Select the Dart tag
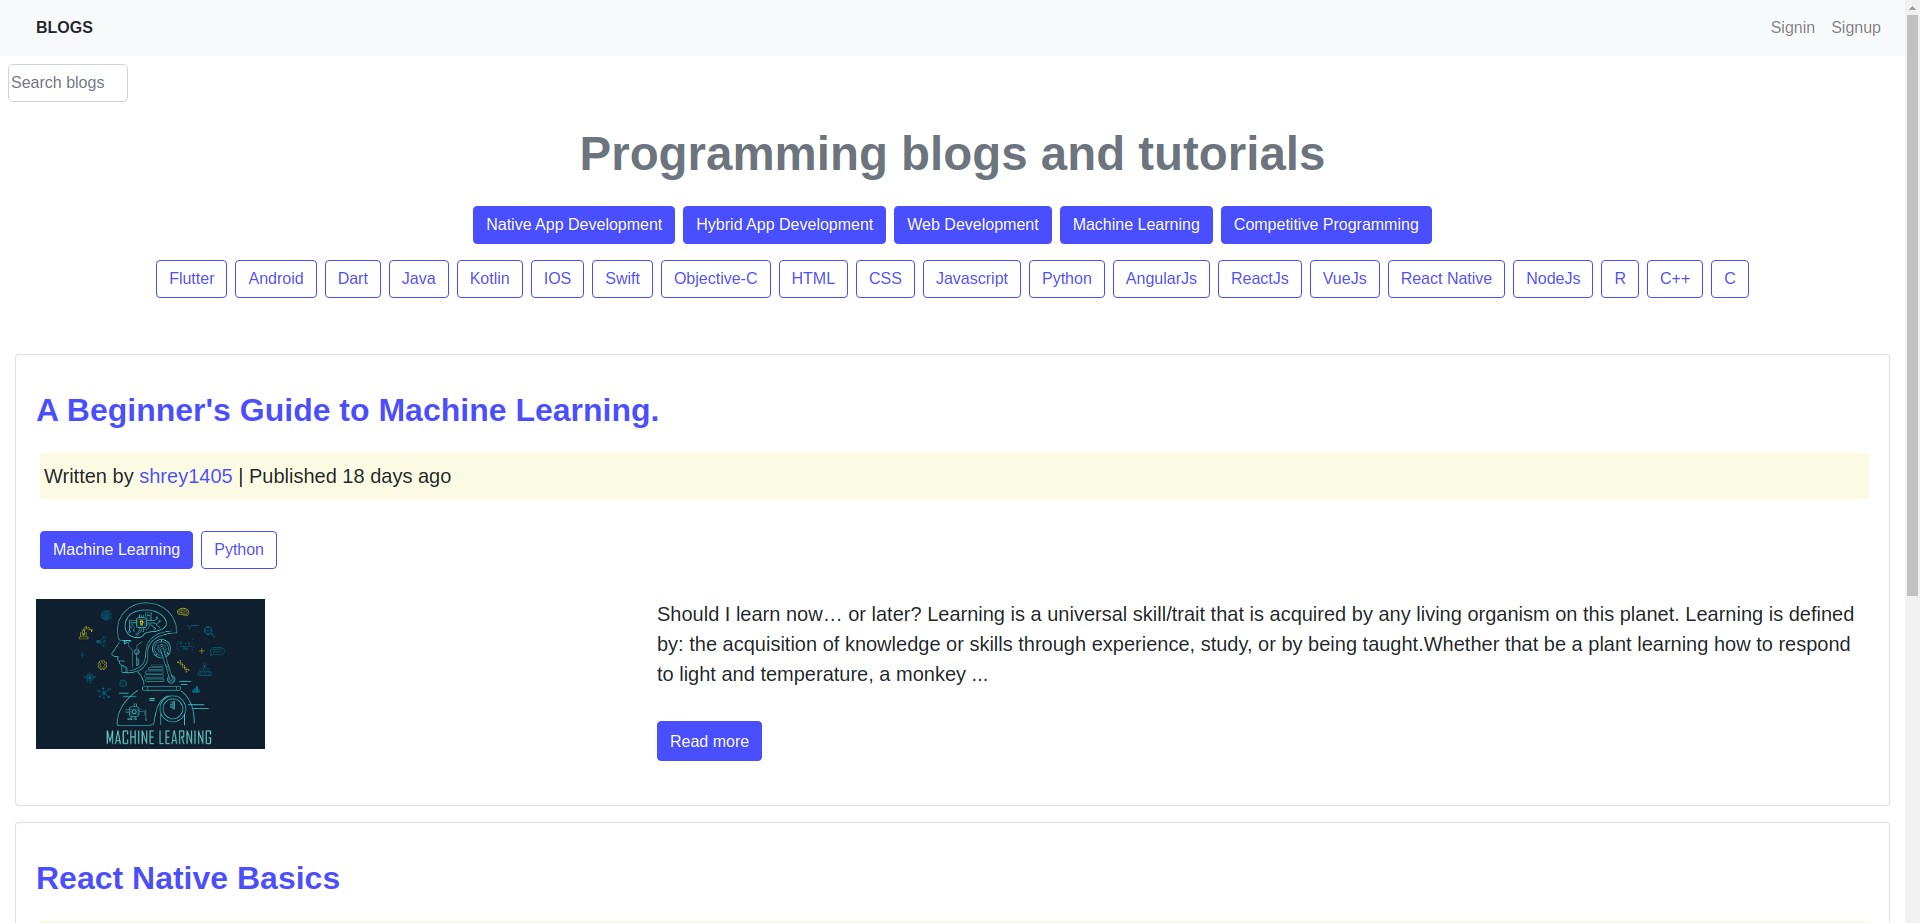 coord(353,279)
